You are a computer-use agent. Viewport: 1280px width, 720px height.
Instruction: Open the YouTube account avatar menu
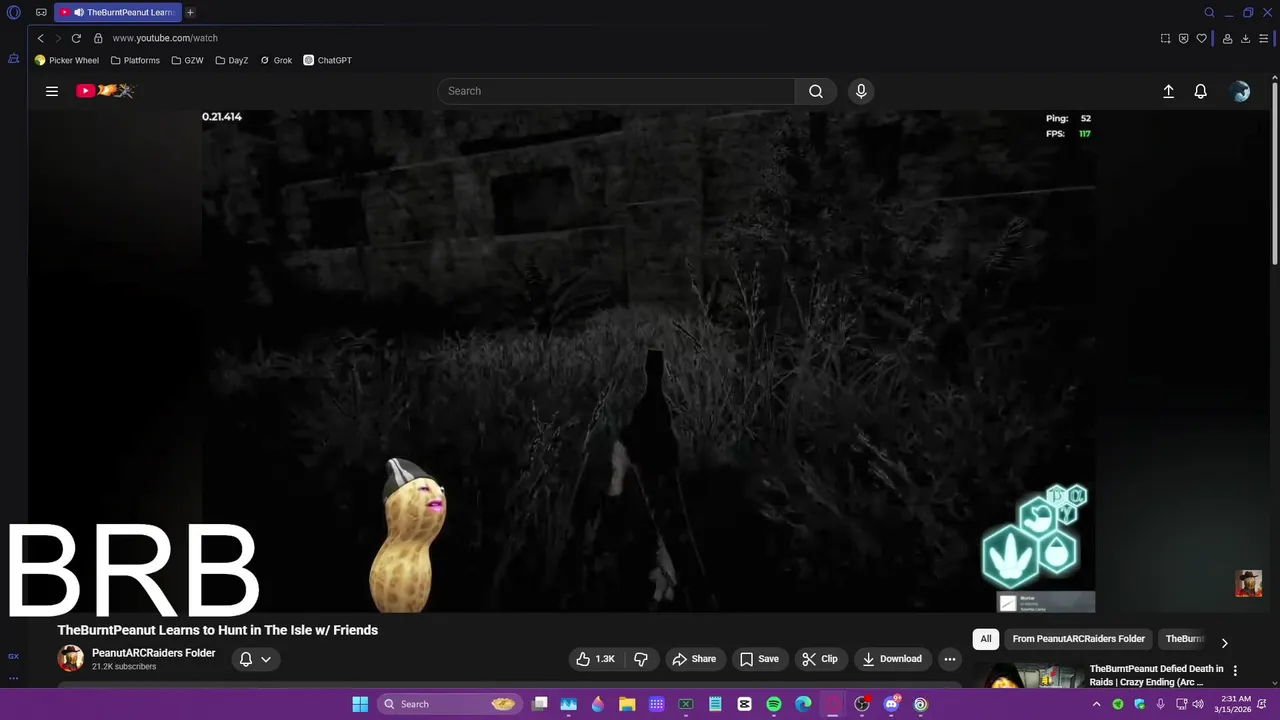1241,91
